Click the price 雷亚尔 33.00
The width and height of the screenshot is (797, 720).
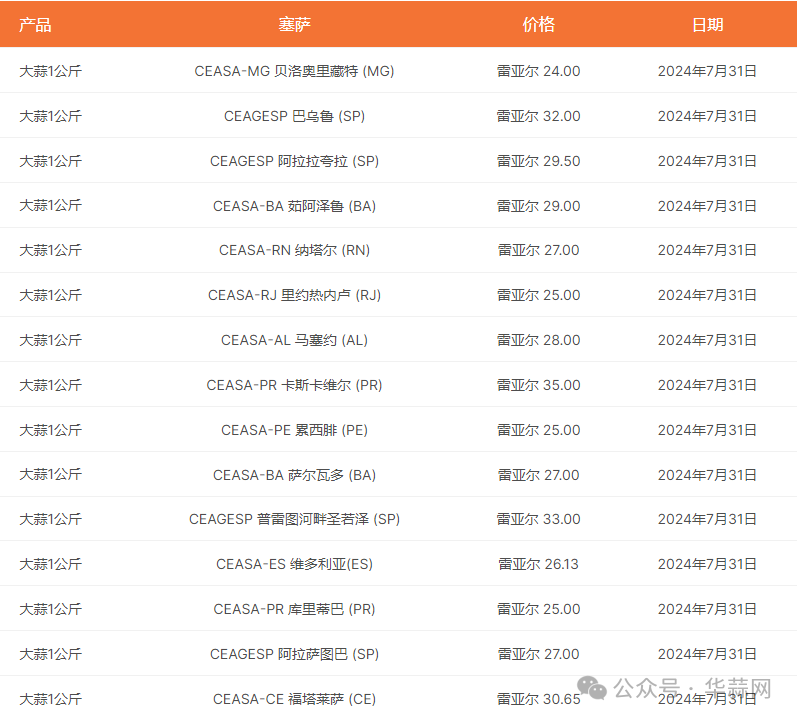538,519
